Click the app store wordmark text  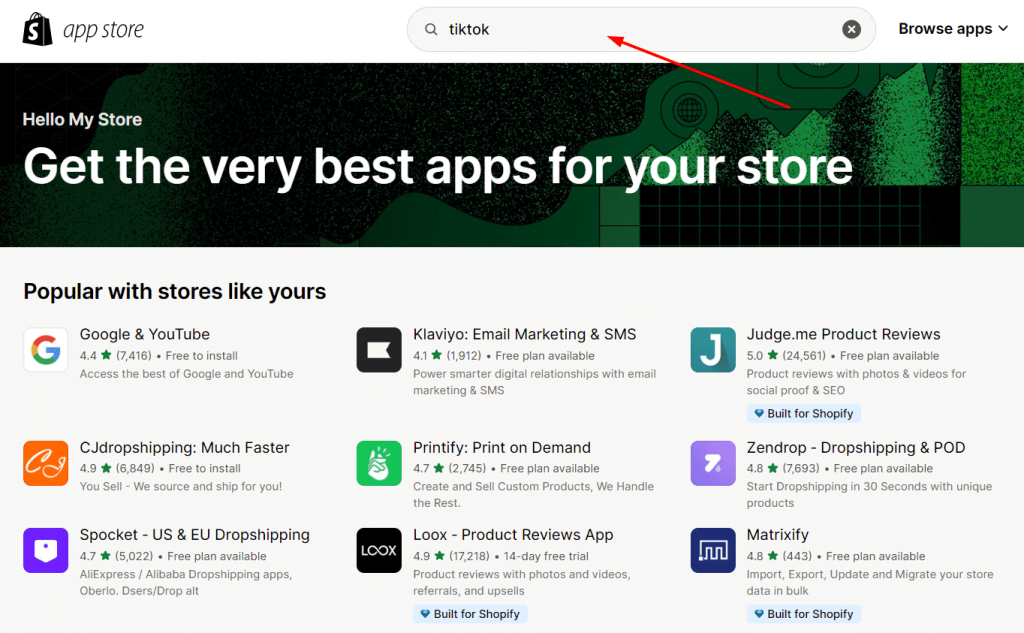pyautogui.click(x=103, y=29)
